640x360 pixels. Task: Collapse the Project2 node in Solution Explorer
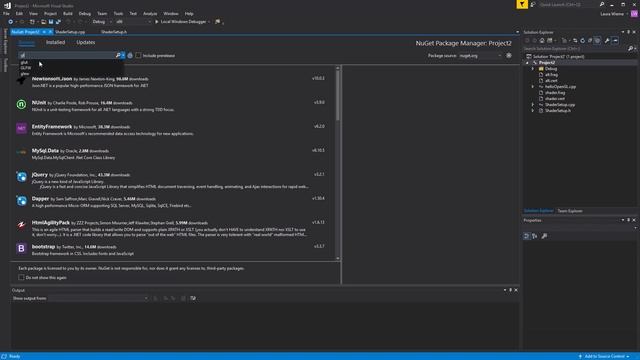(527, 63)
